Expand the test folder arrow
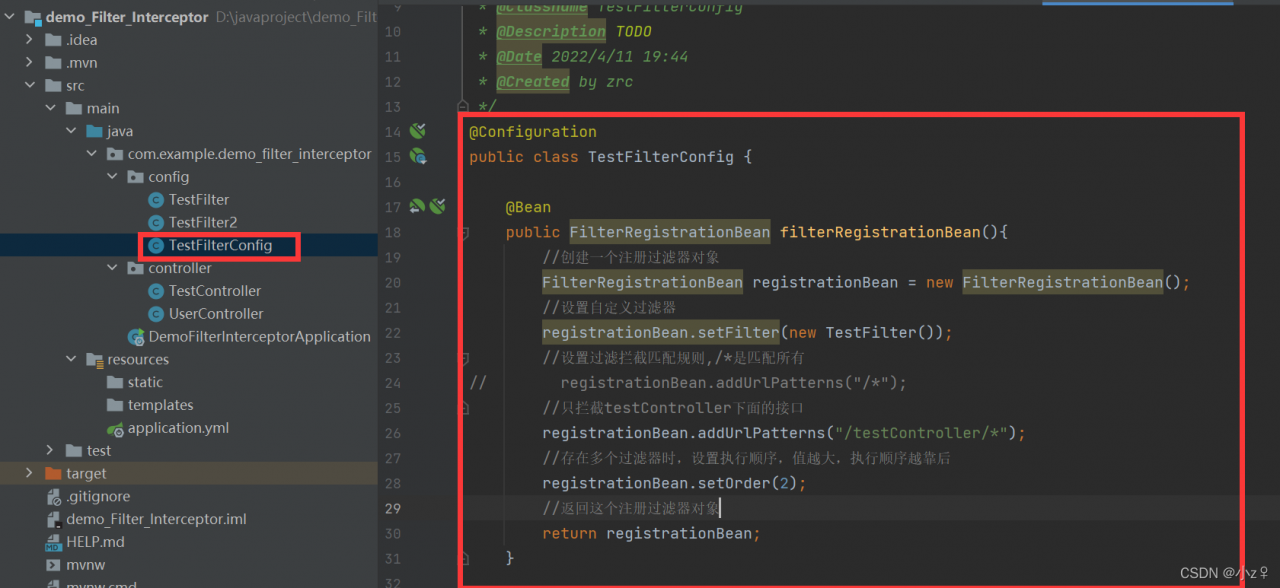1280x588 pixels. click(51, 451)
